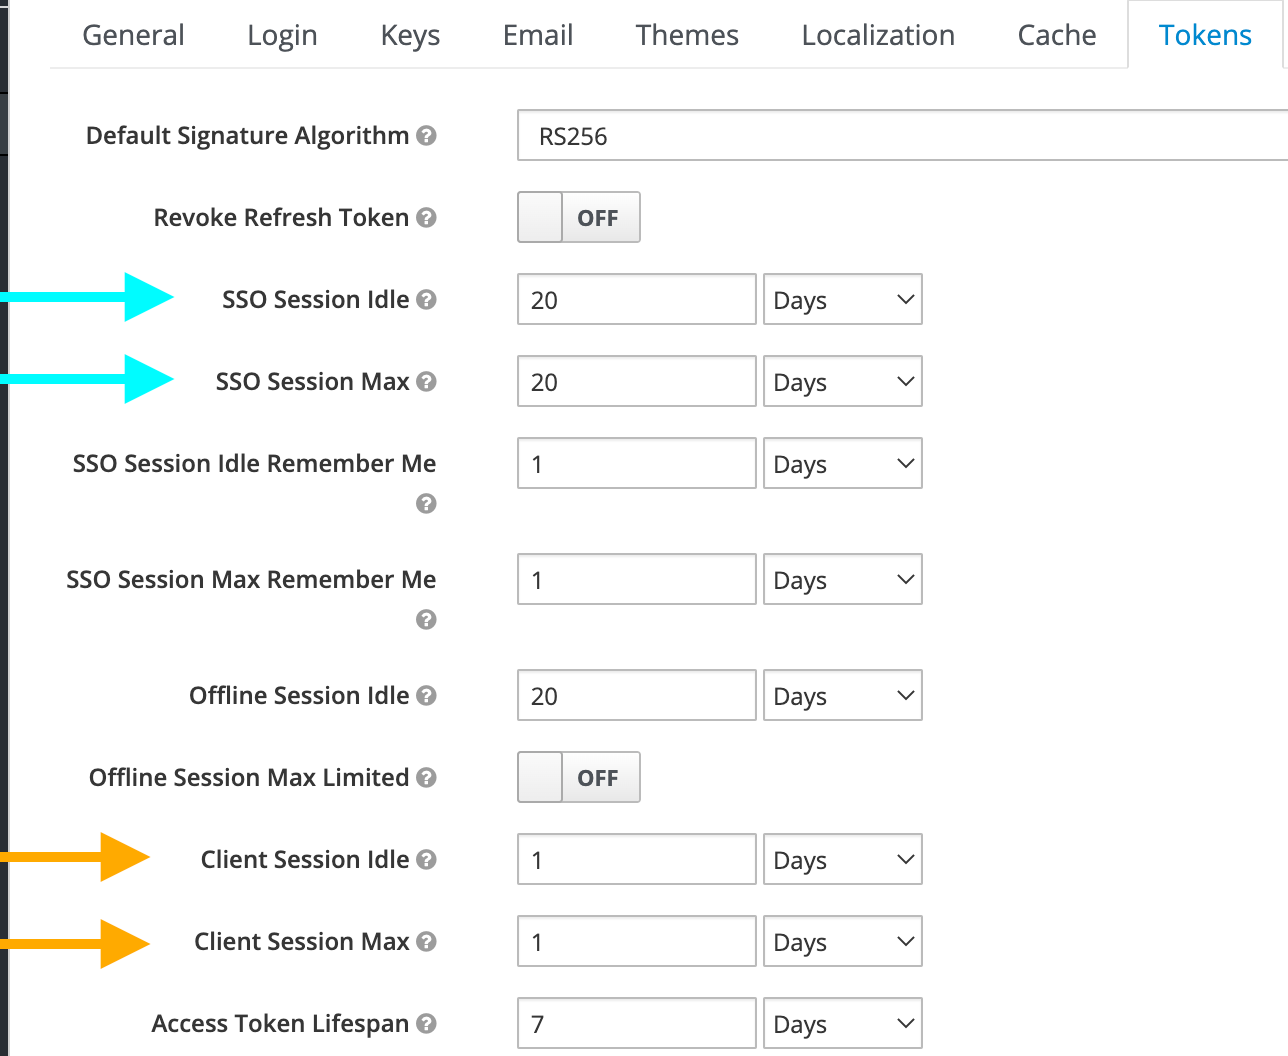Click the Offline Session Idle help icon

pyautogui.click(x=426, y=696)
